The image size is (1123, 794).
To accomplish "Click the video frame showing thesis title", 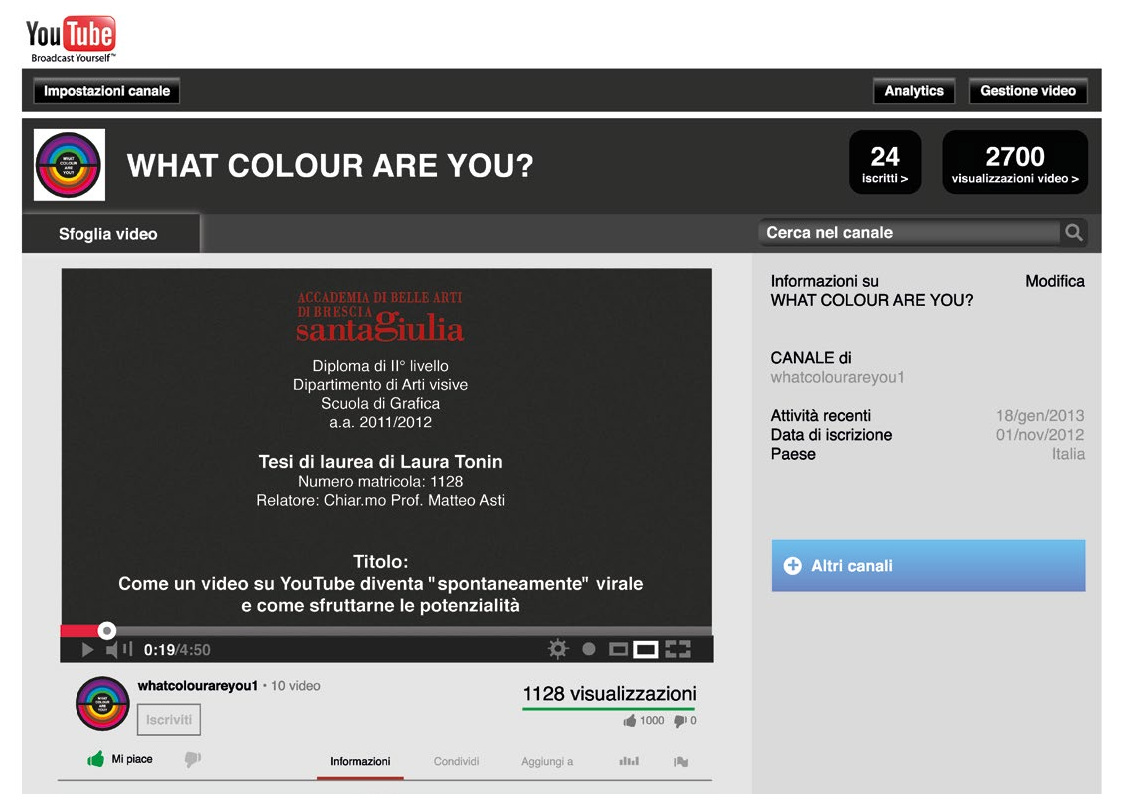I will pyautogui.click(x=387, y=447).
